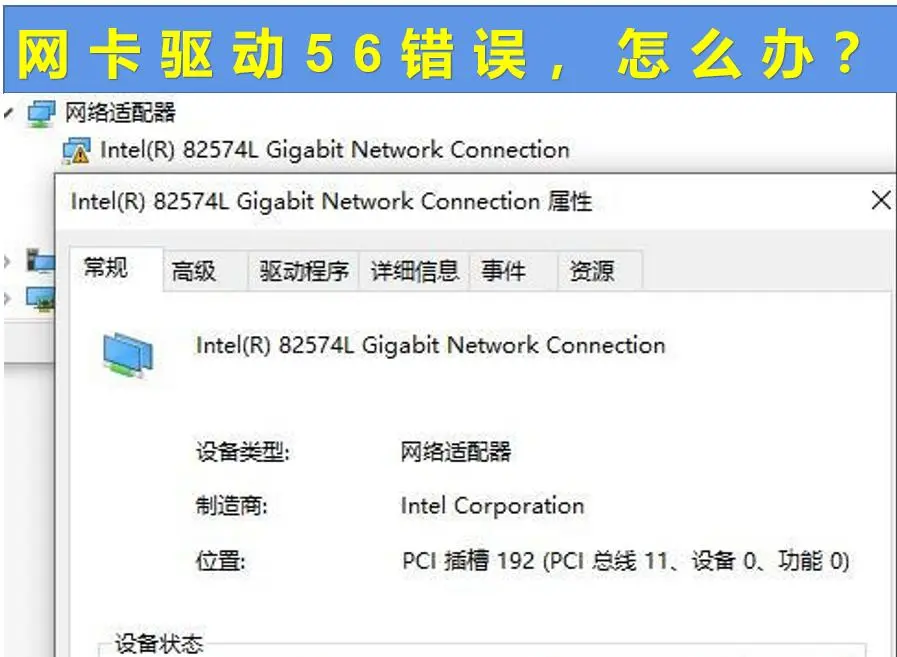897x657 pixels.
Task: Click the 网络适配器 category icon
Action: [x=41, y=113]
